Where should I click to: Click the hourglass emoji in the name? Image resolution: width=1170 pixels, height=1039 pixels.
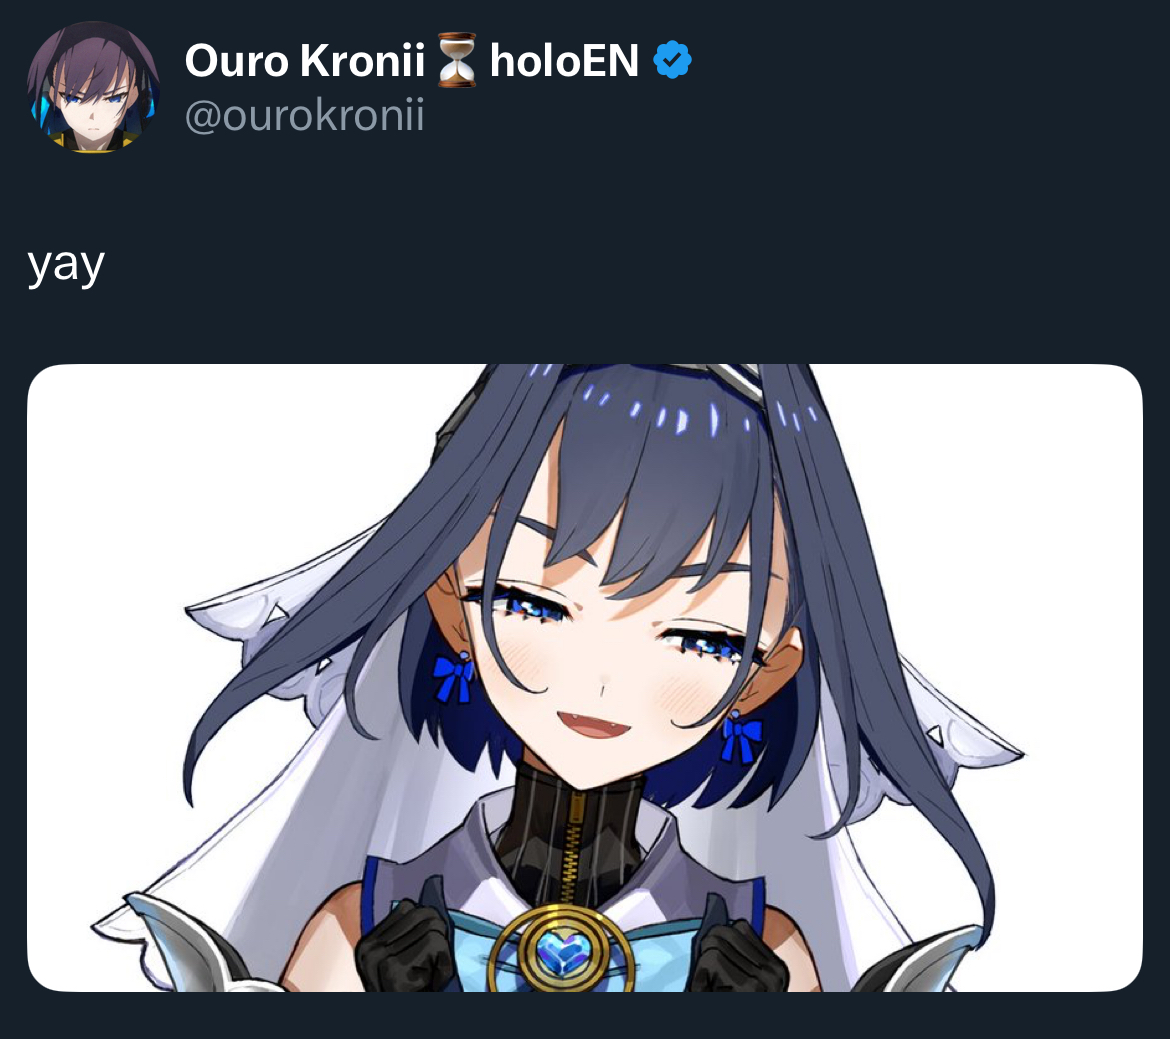456,60
